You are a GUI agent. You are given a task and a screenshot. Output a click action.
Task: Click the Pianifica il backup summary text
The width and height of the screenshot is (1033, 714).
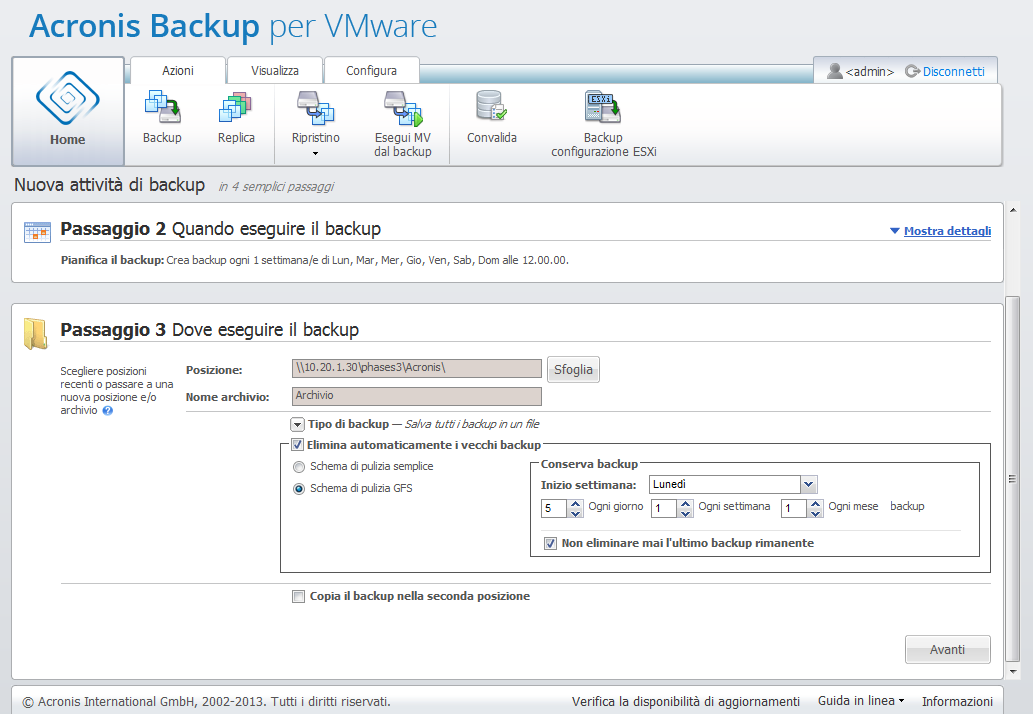tap(314, 260)
